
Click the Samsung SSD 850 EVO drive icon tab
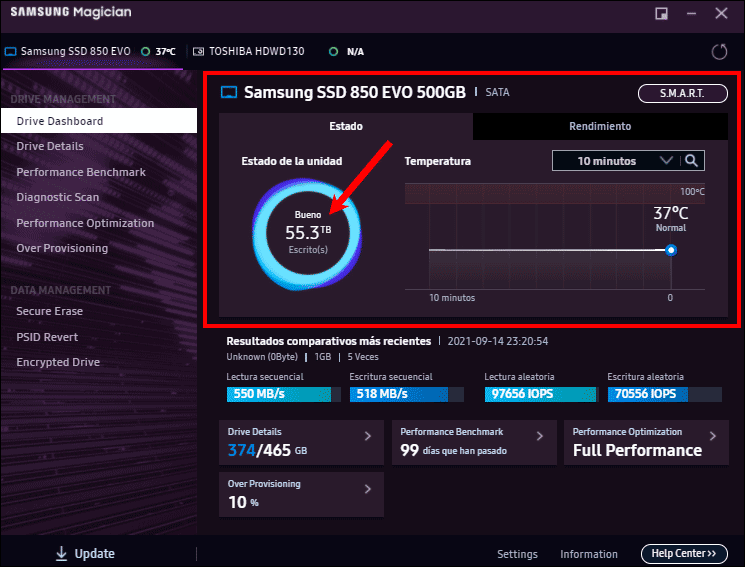click(x=10, y=51)
